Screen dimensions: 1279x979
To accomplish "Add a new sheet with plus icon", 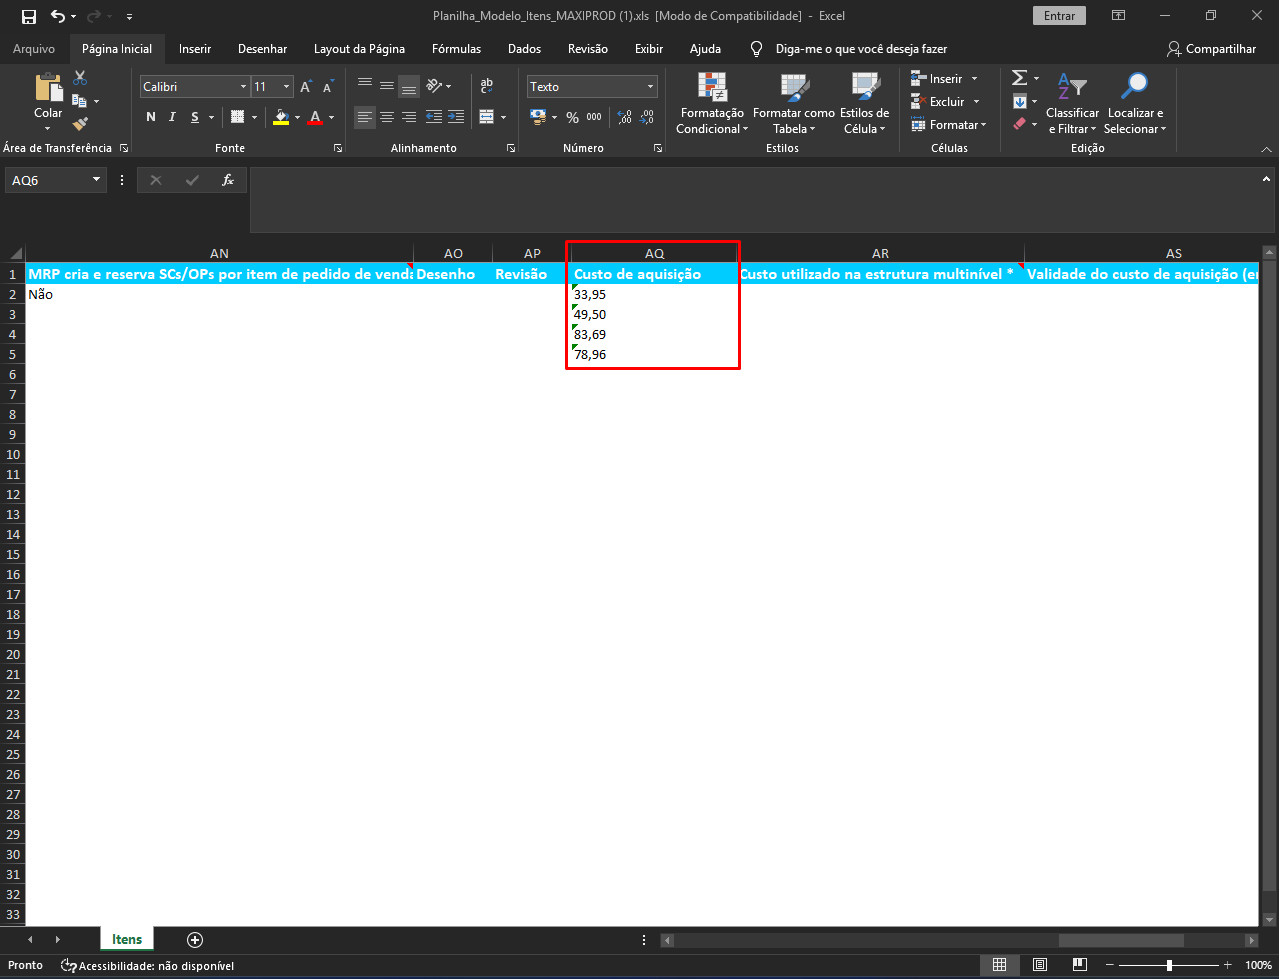I will [195, 940].
